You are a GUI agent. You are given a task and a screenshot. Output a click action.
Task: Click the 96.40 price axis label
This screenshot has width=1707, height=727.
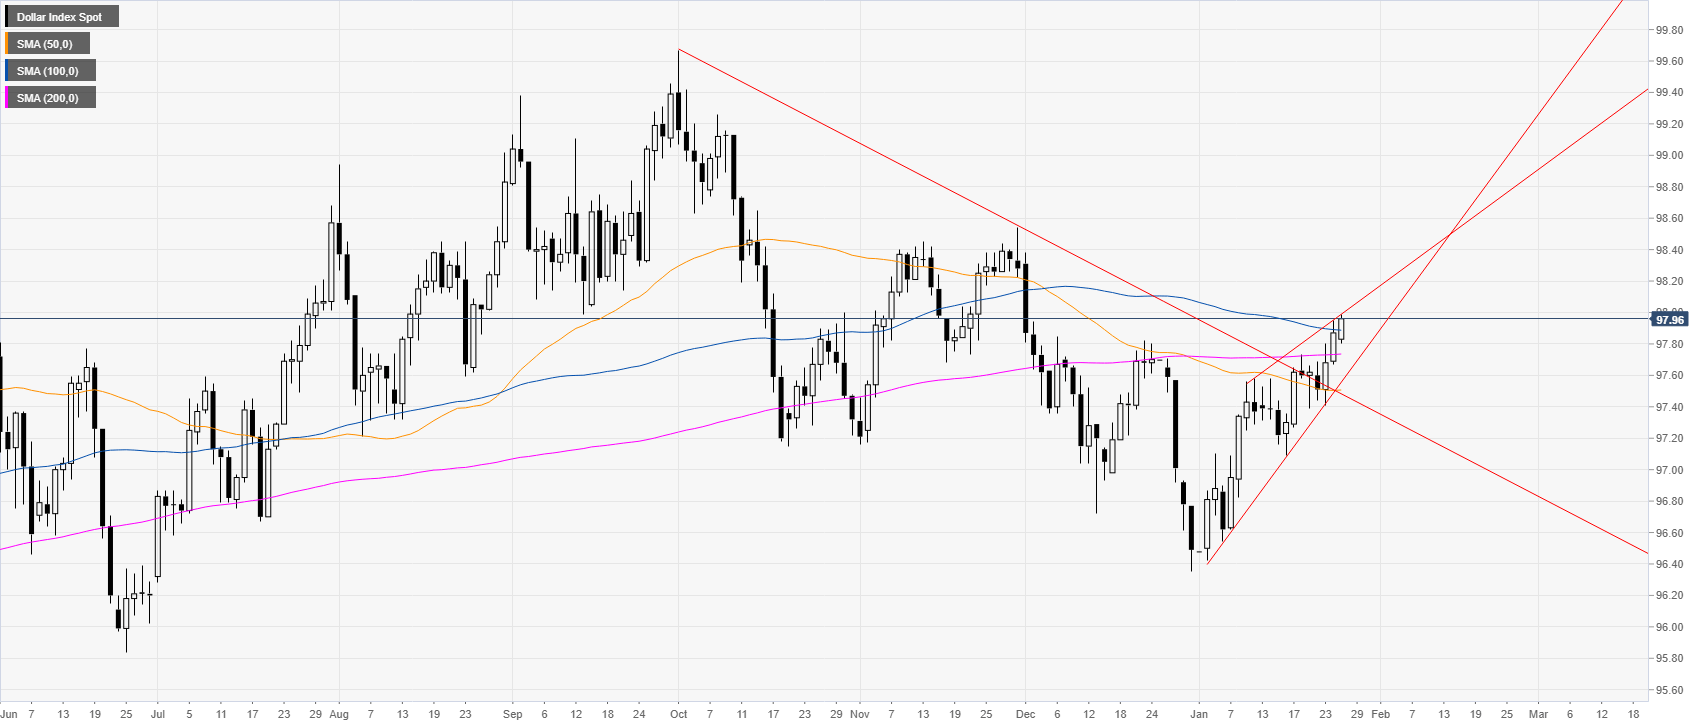(1669, 564)
